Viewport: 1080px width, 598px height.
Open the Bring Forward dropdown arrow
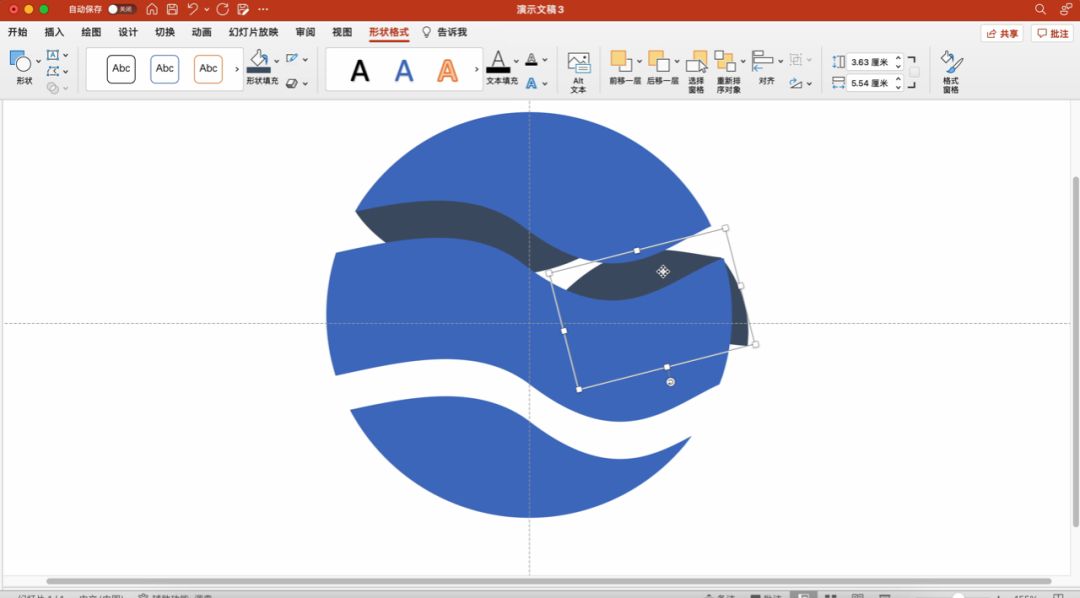point(639,61)
